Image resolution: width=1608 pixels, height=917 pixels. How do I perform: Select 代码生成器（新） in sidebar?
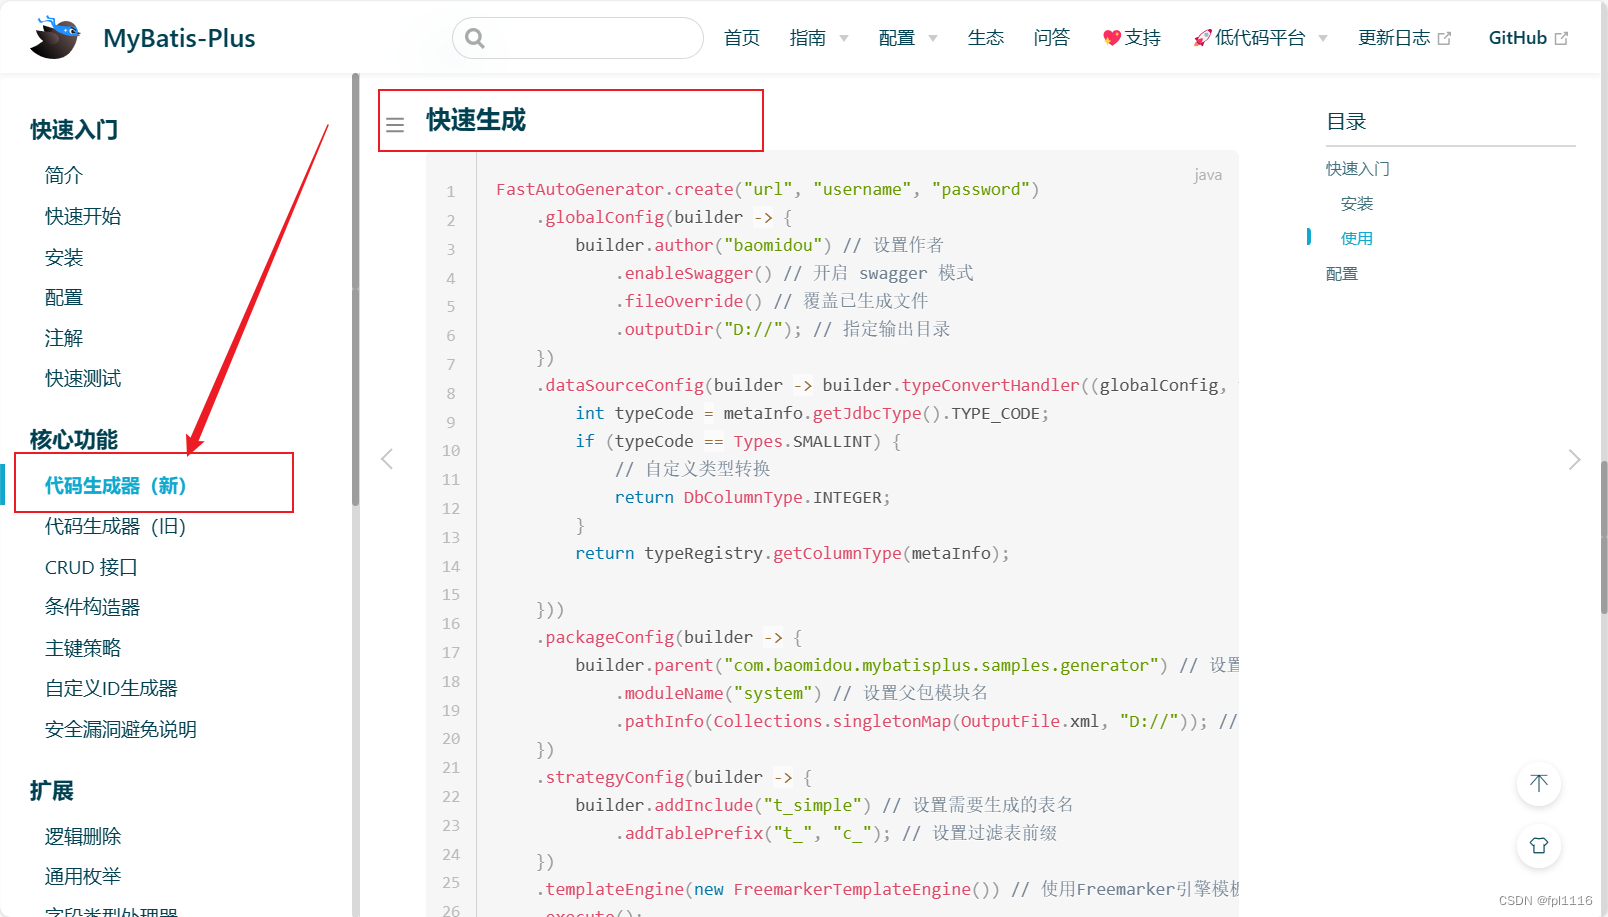pos(116,485)
